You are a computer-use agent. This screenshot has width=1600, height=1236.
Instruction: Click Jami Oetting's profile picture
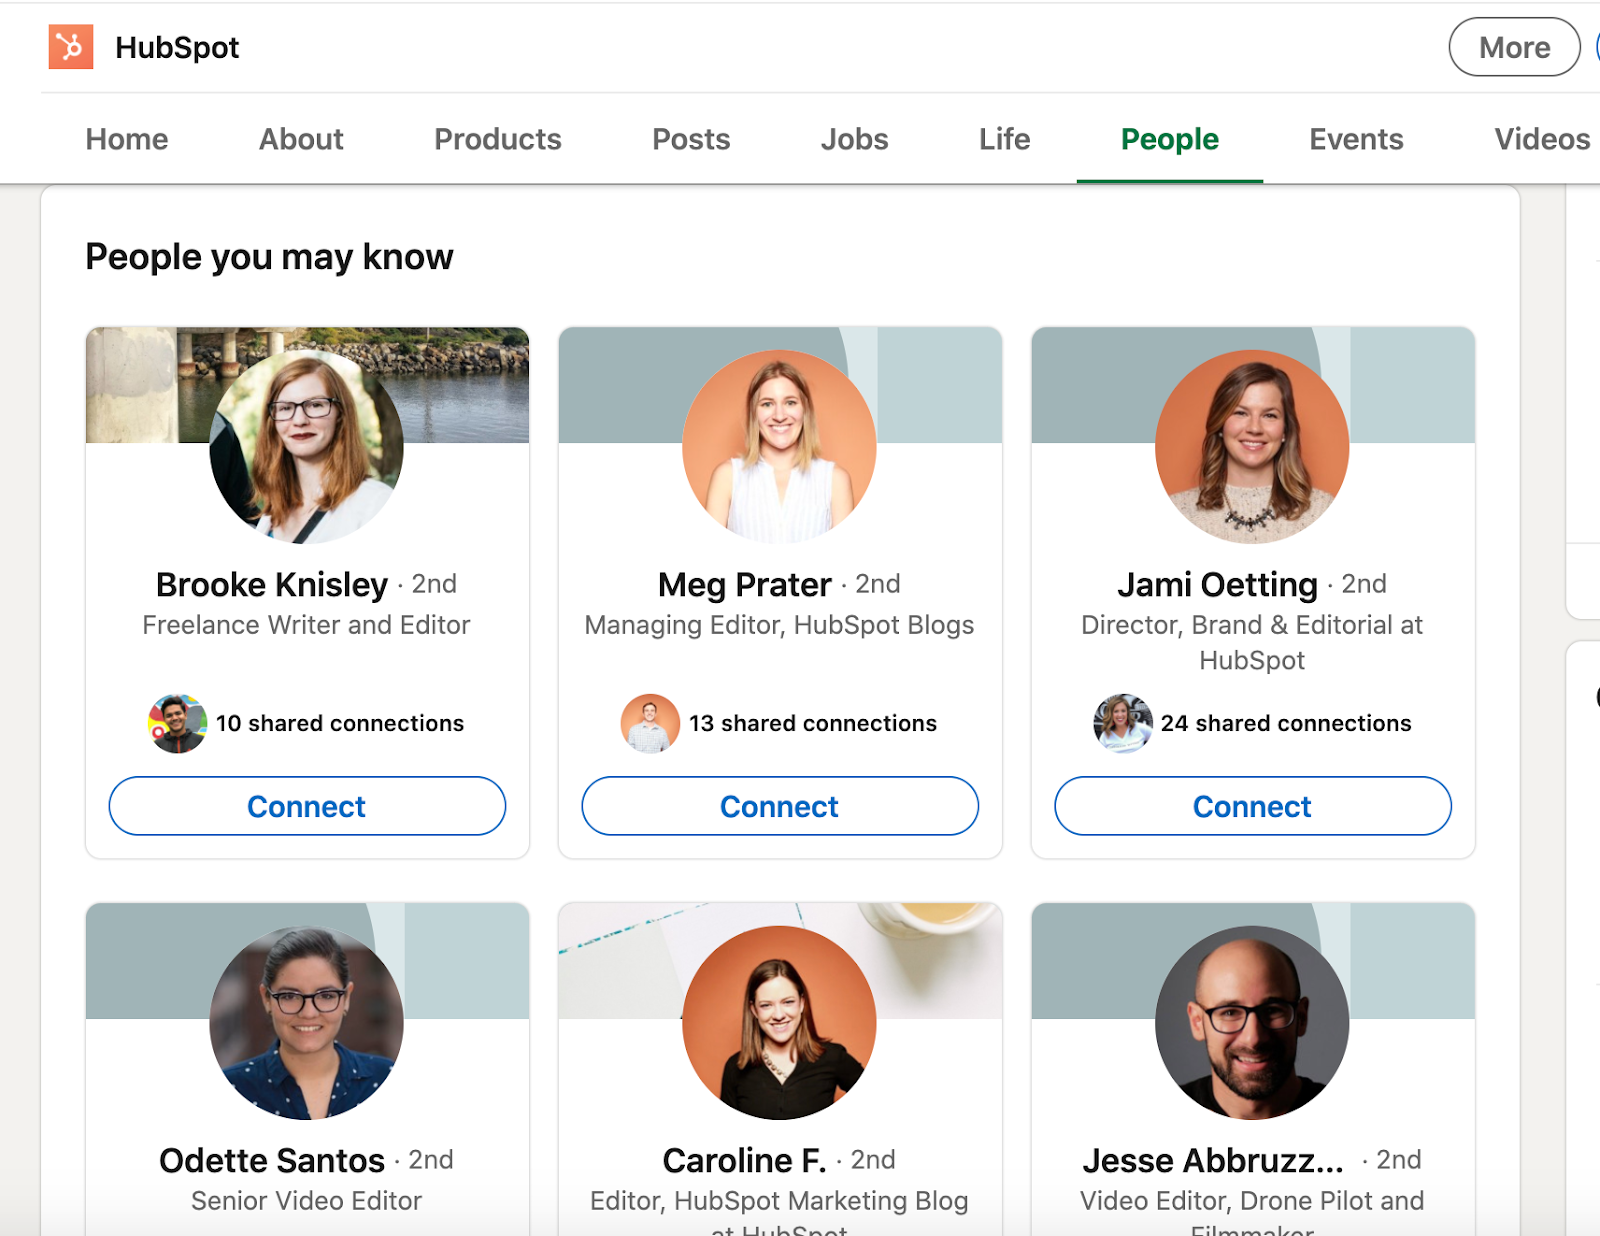point(1252,446)
